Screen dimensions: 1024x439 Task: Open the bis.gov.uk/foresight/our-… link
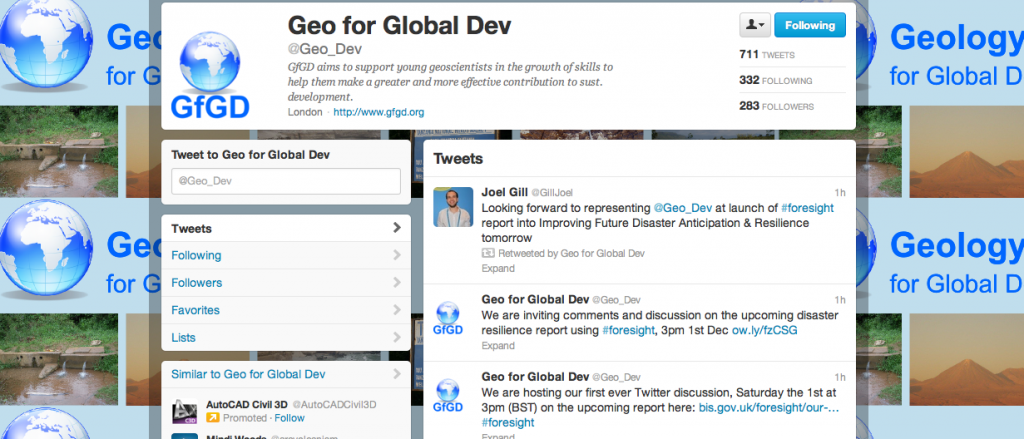769,408
